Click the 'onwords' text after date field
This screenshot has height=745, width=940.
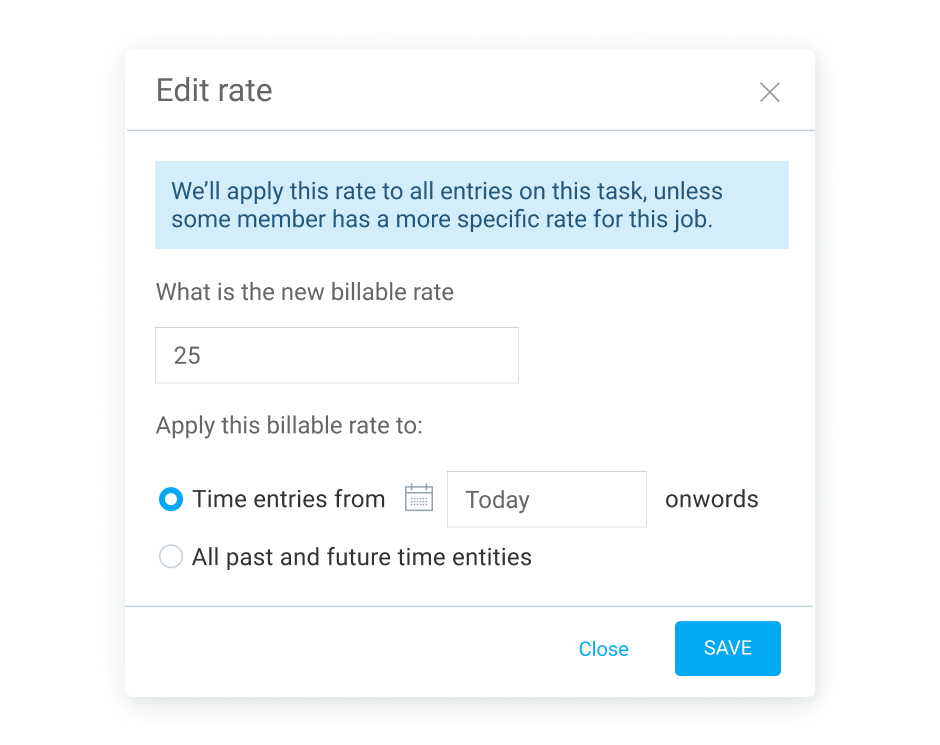[711, 499]
